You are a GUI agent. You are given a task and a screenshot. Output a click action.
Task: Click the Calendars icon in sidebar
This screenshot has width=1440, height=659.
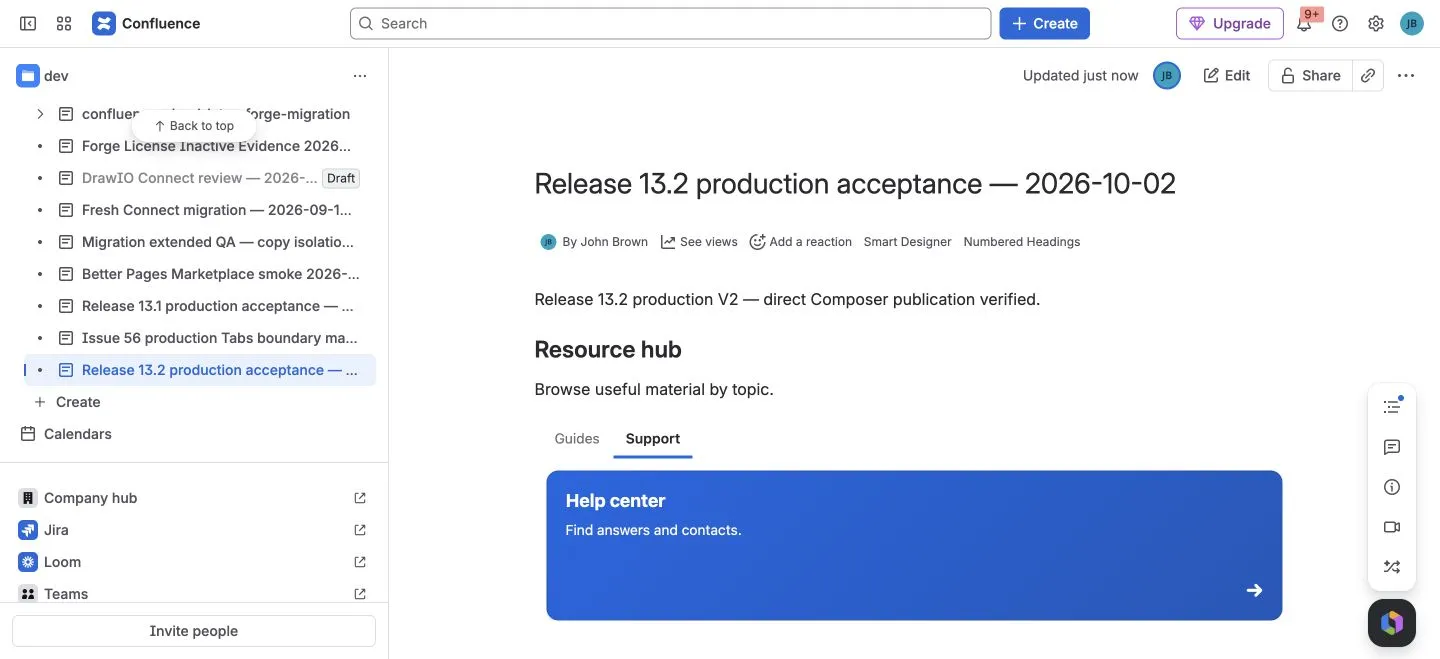pos(28,434)
